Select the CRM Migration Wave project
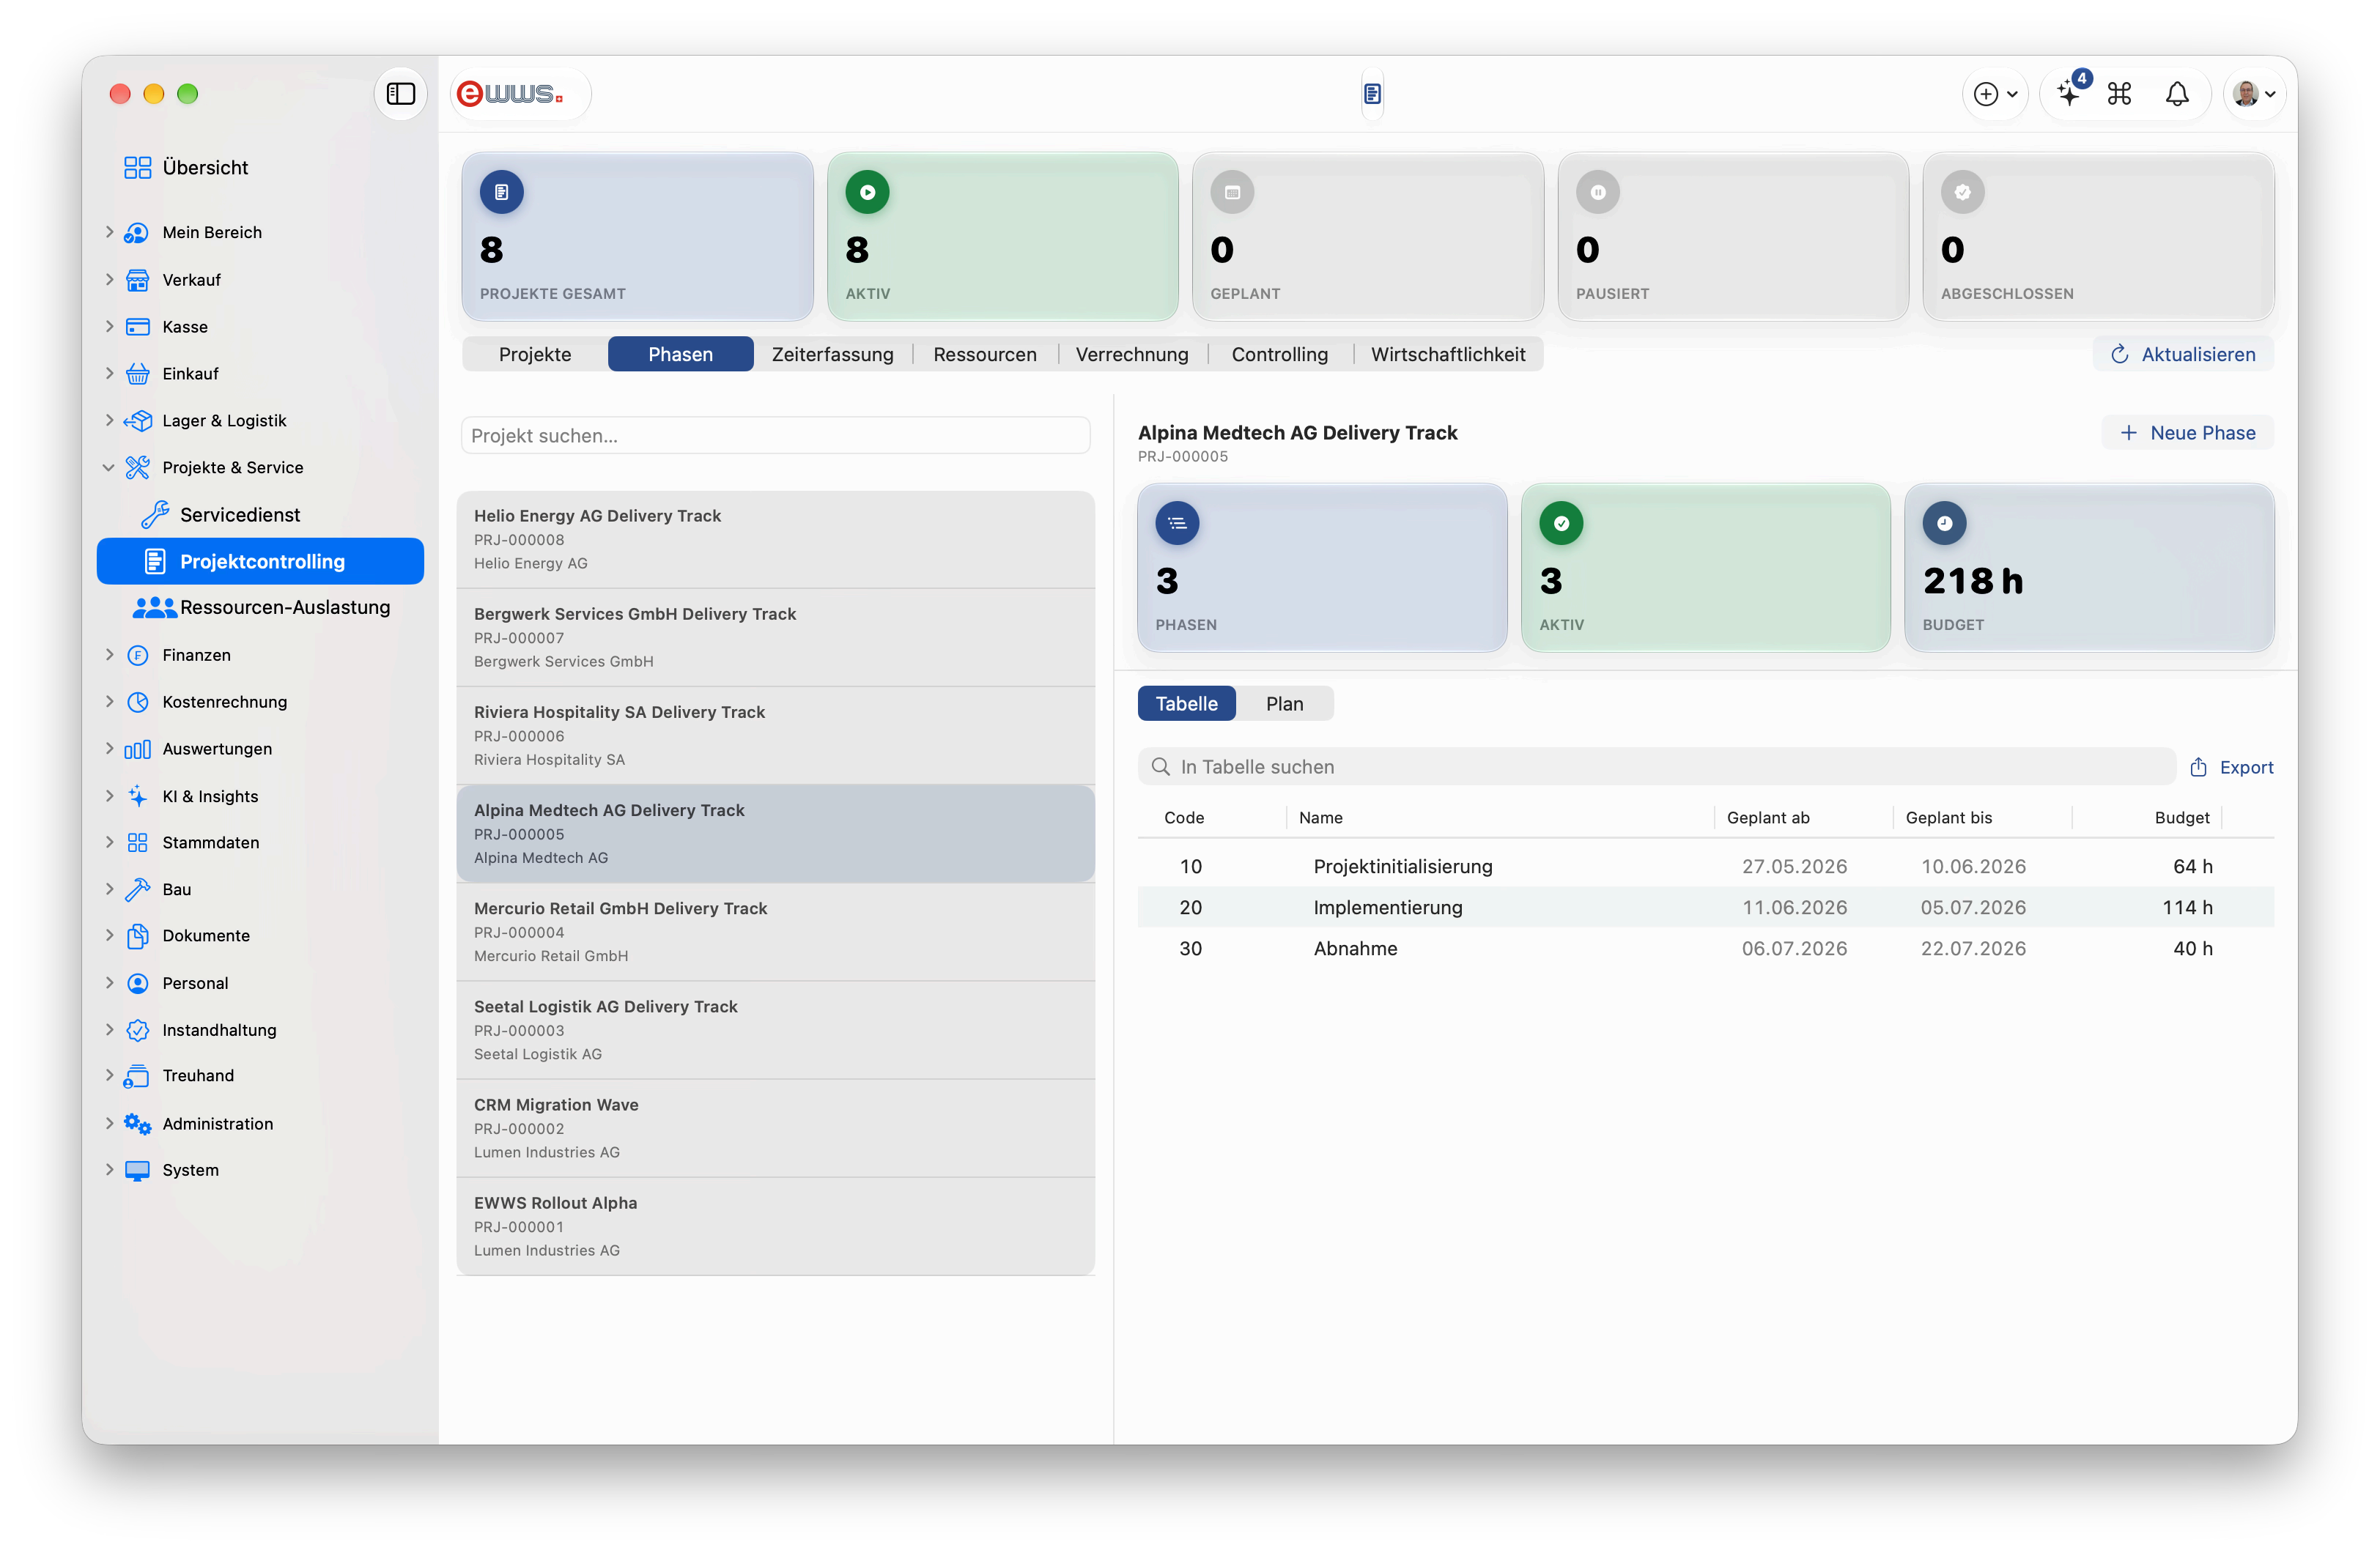The image size is (2380, 1553). coord(775,1128)
